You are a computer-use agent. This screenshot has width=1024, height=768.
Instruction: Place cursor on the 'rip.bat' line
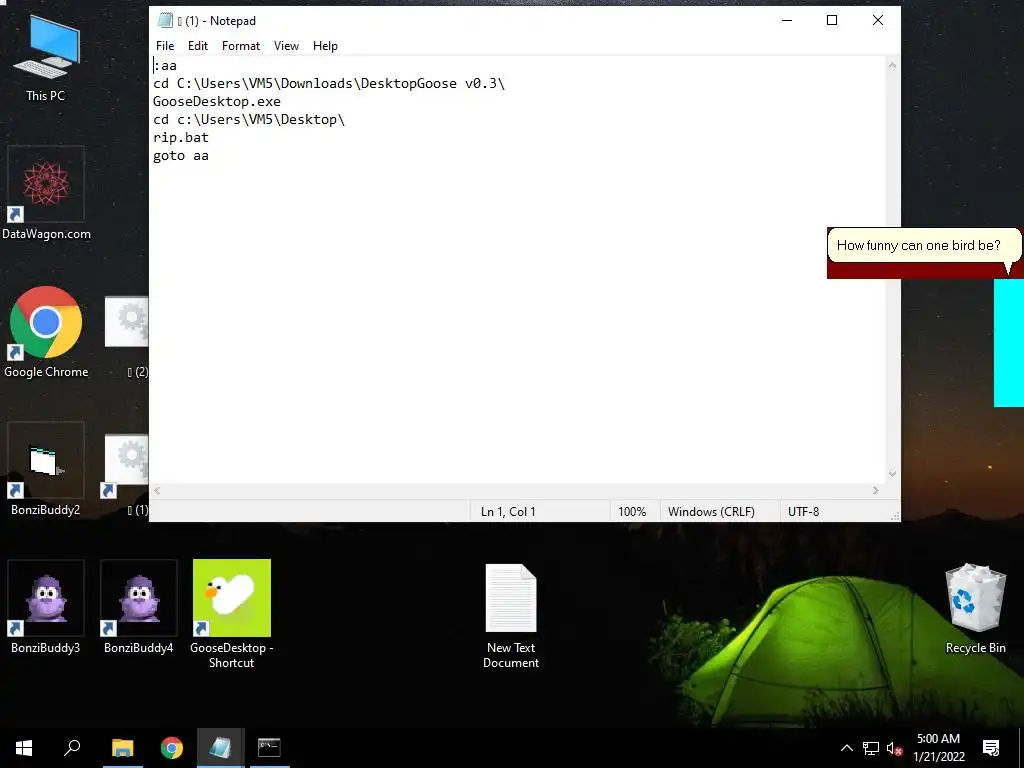[181, 138]
